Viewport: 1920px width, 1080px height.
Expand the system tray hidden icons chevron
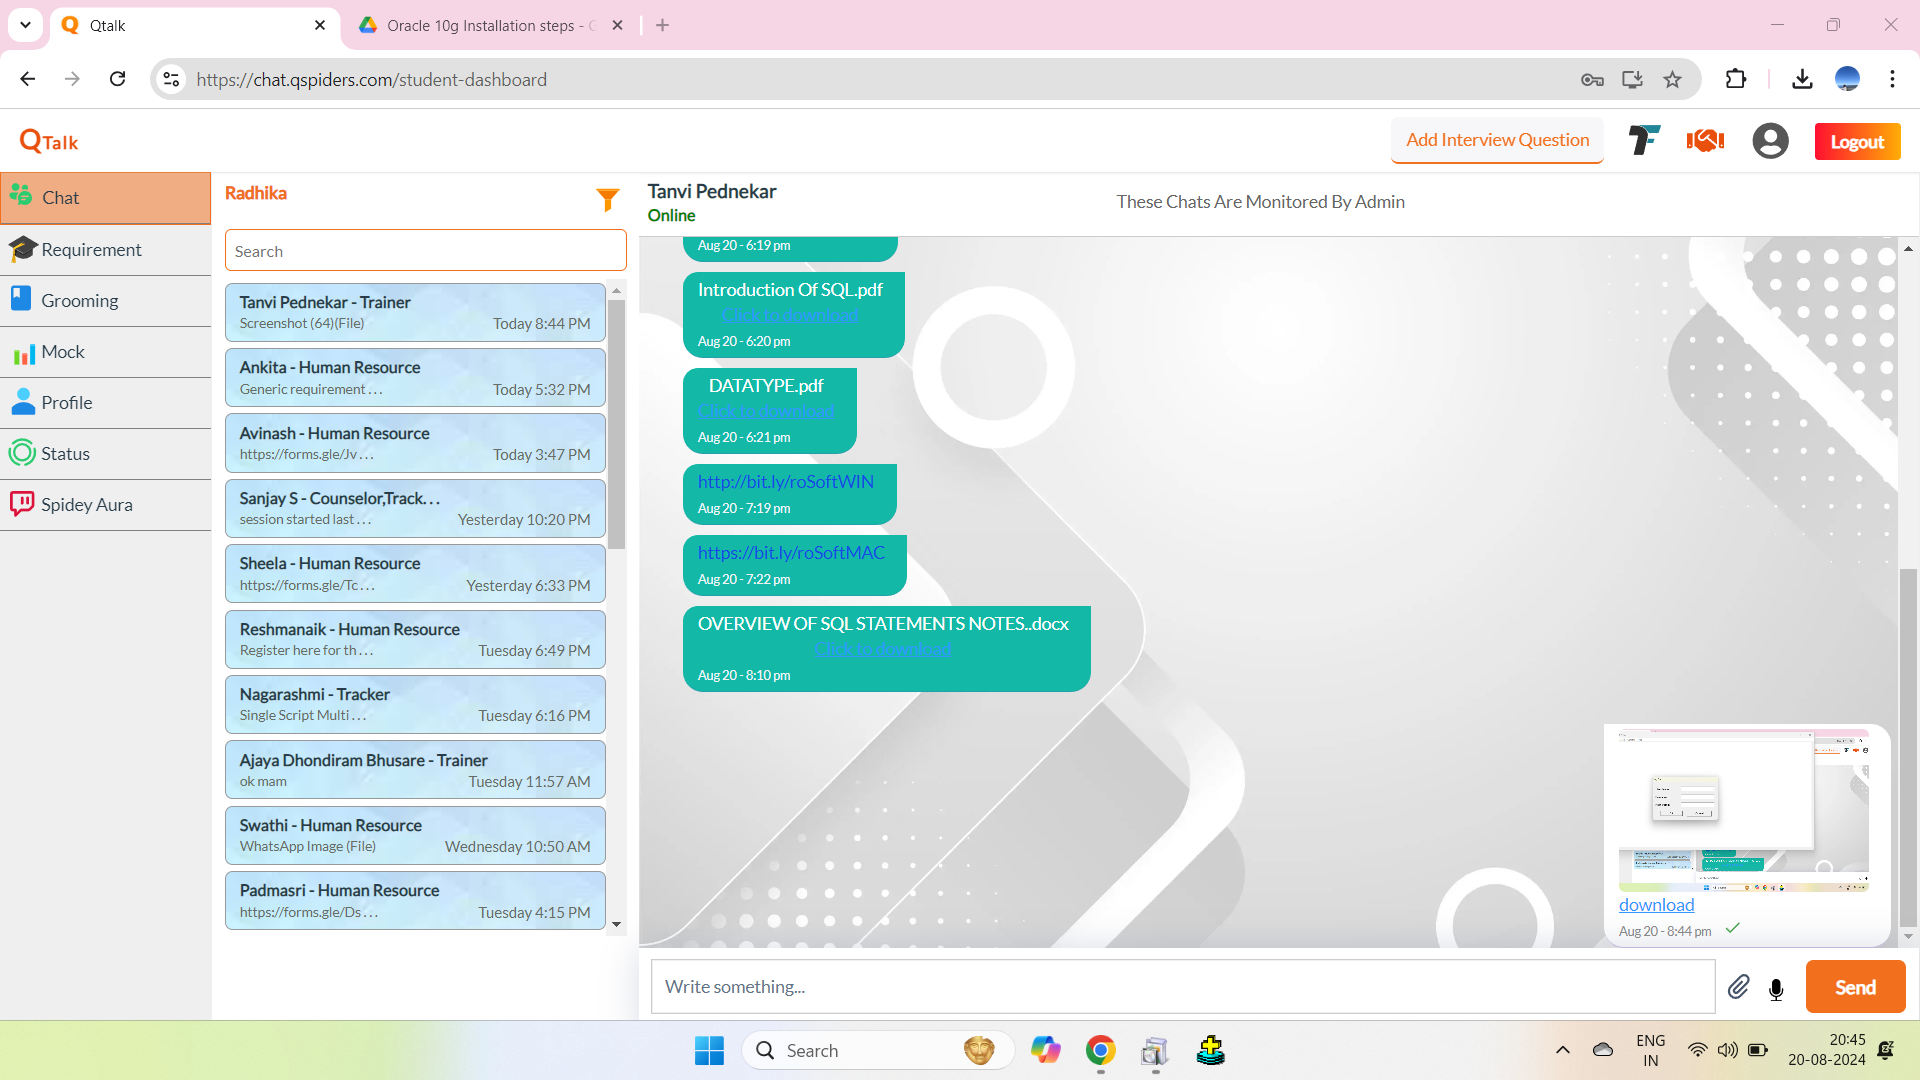pyautogui.click(x=1562, y=1050)
